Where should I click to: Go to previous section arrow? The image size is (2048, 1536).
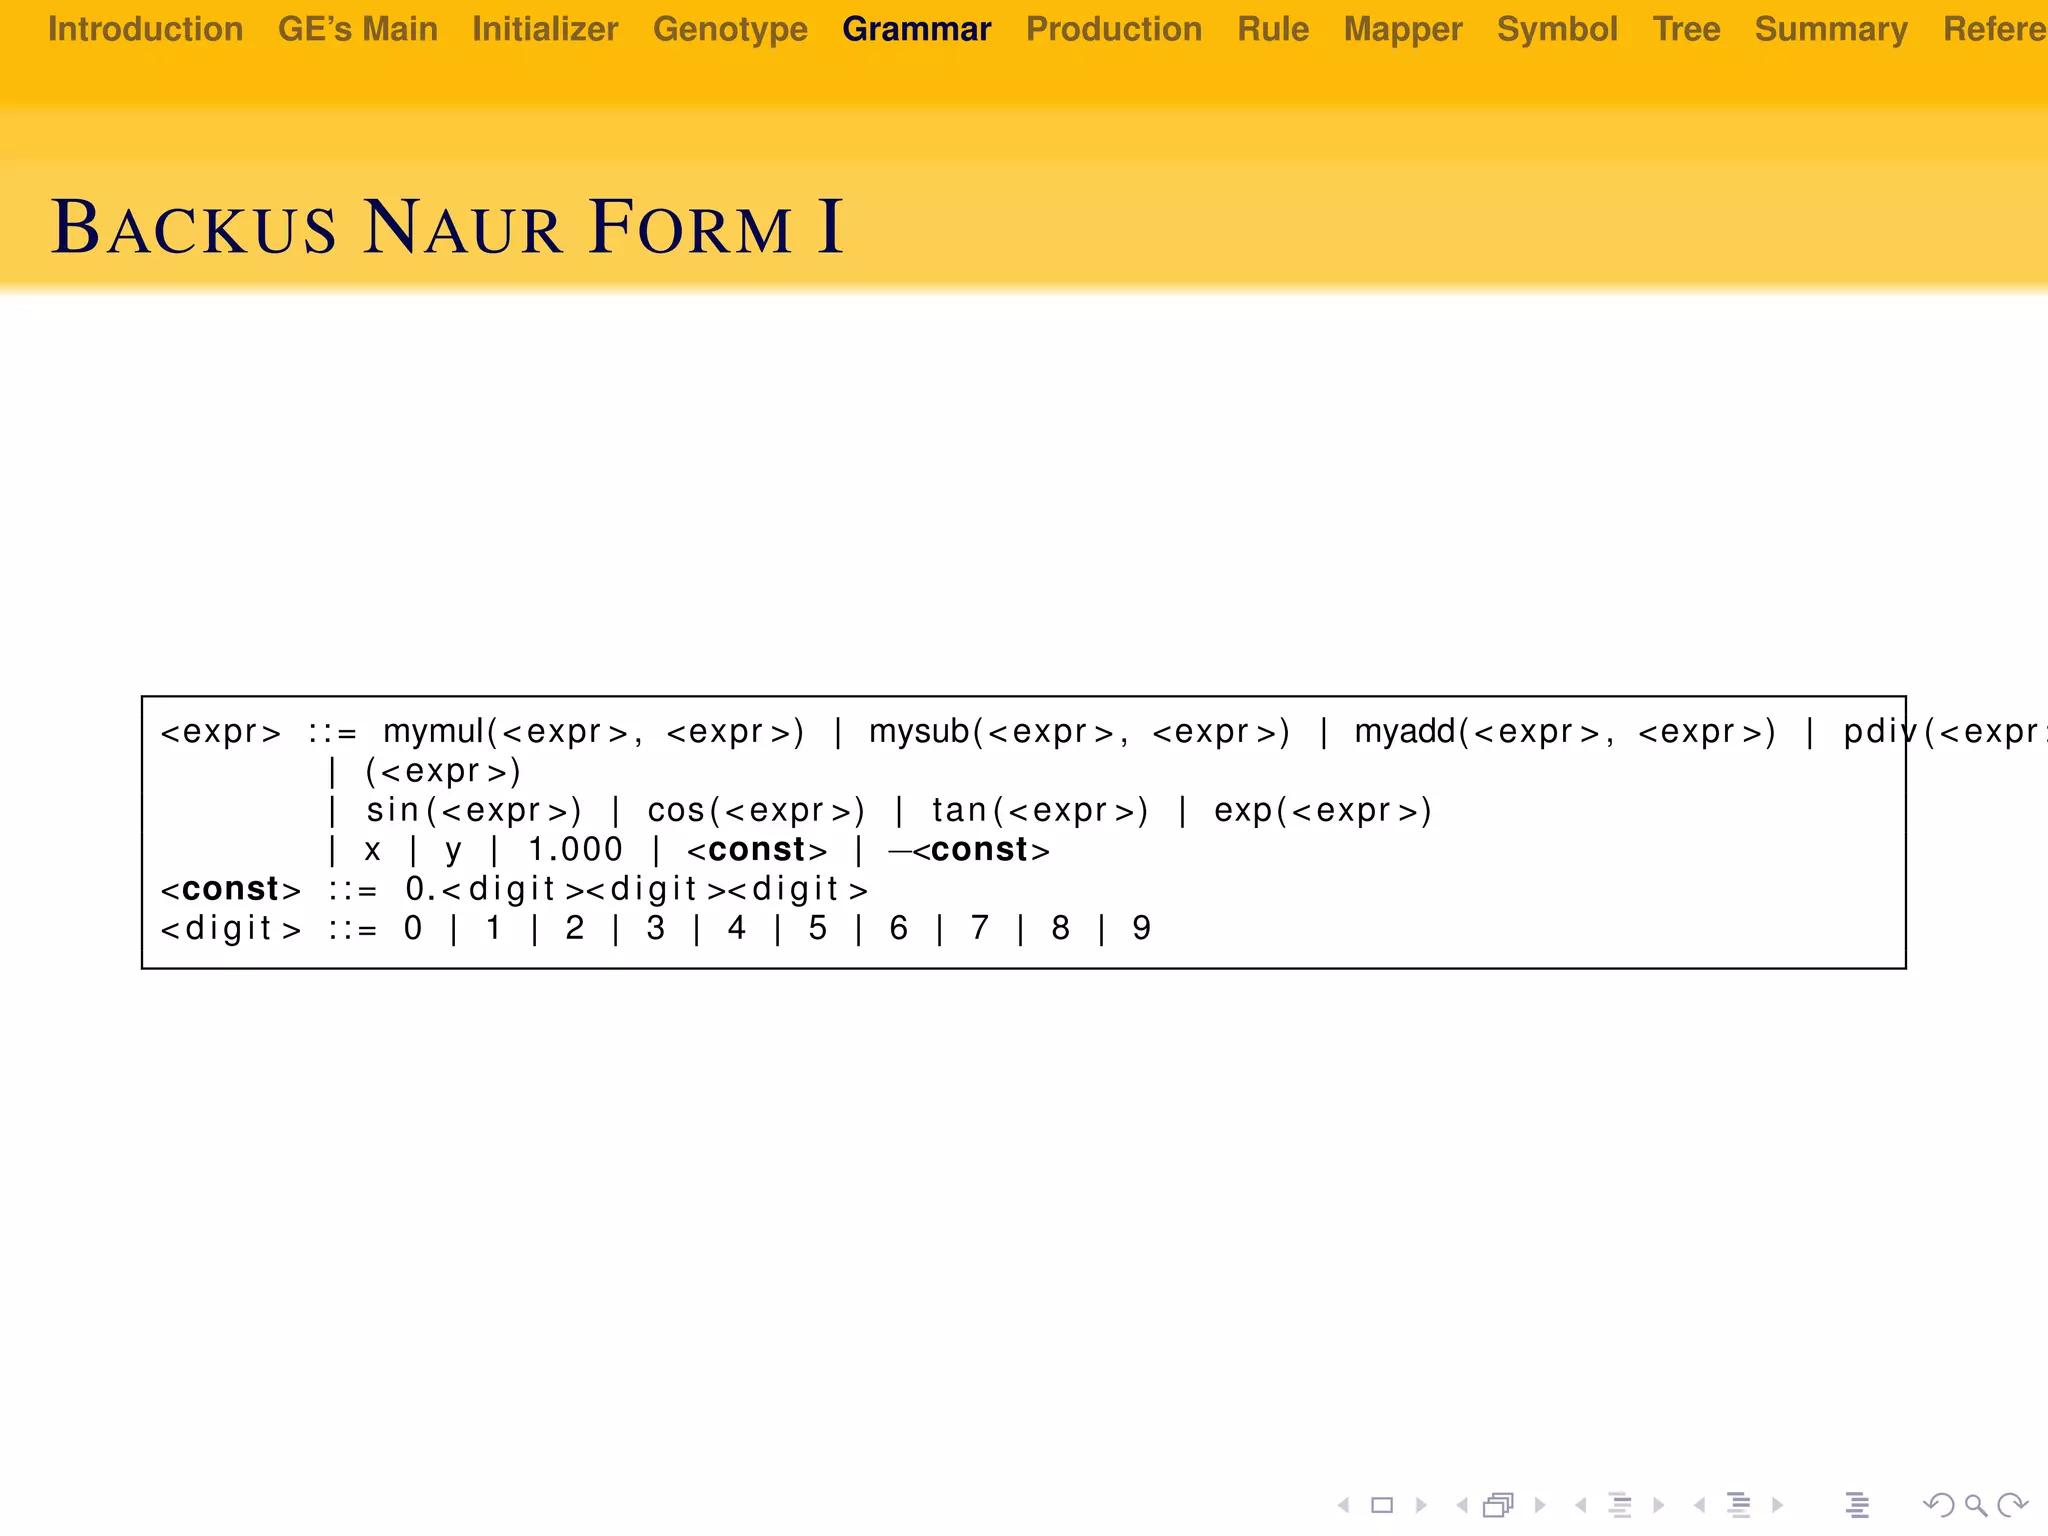click(1699, 1505)
